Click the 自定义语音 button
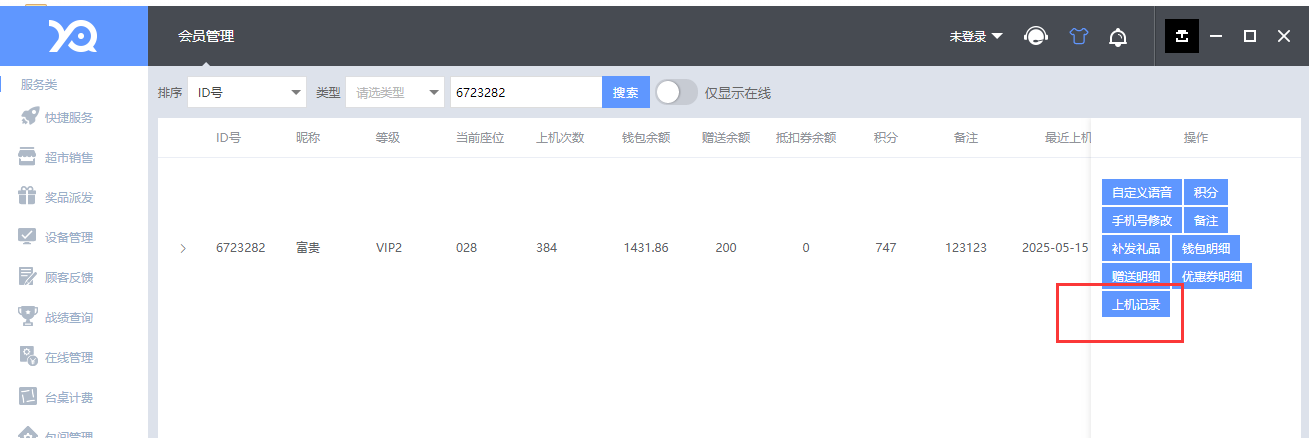Image resolution: width=1309 pixels, height=438 pixels. tap(1142, 192)
